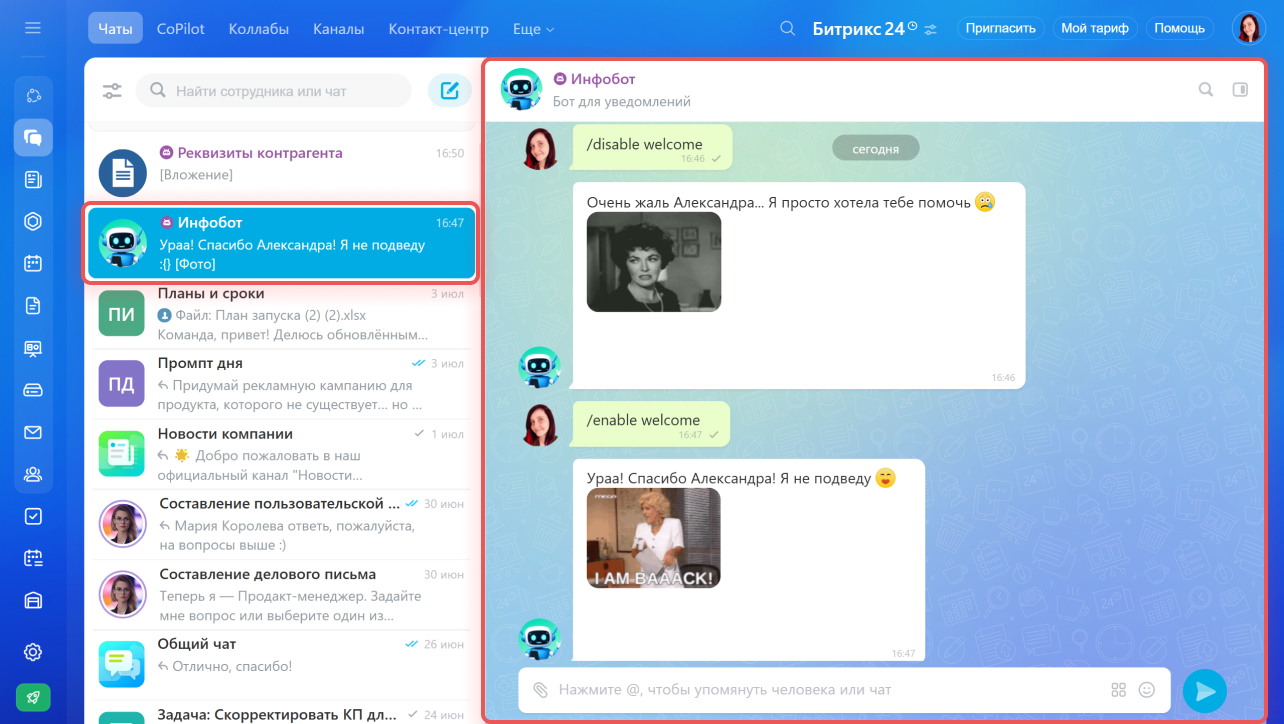The image size is (1284, 724).
Task: Click the ПИ avatar of Планы и сроки
Action: (x=122, y=314)
